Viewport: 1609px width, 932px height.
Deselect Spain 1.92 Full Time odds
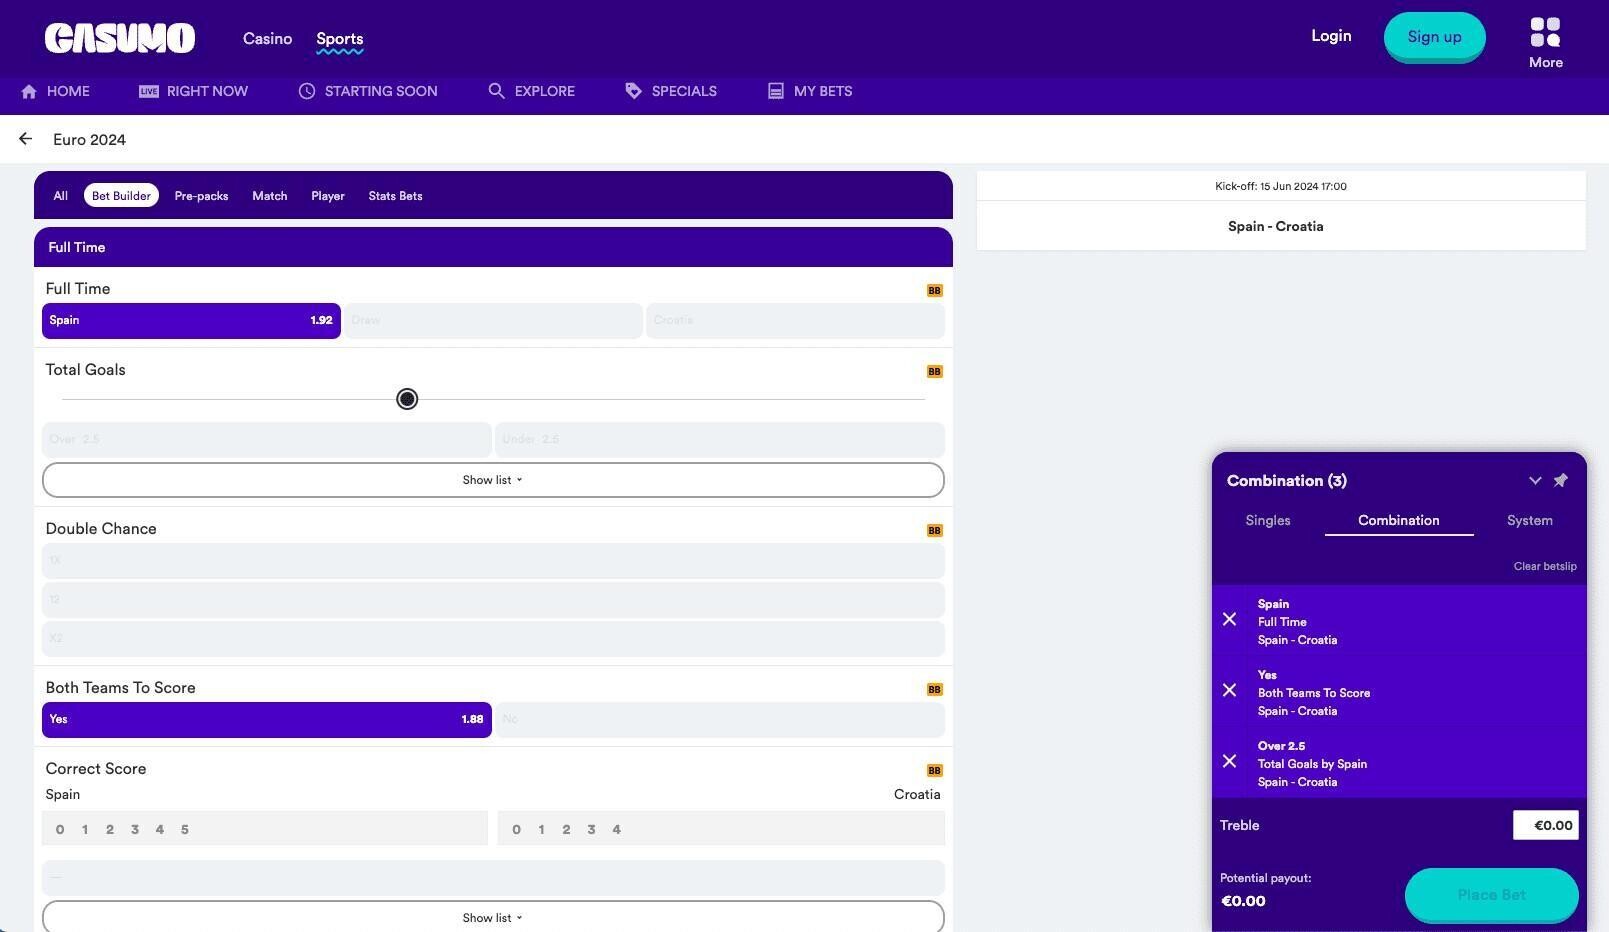pos(191,321)
